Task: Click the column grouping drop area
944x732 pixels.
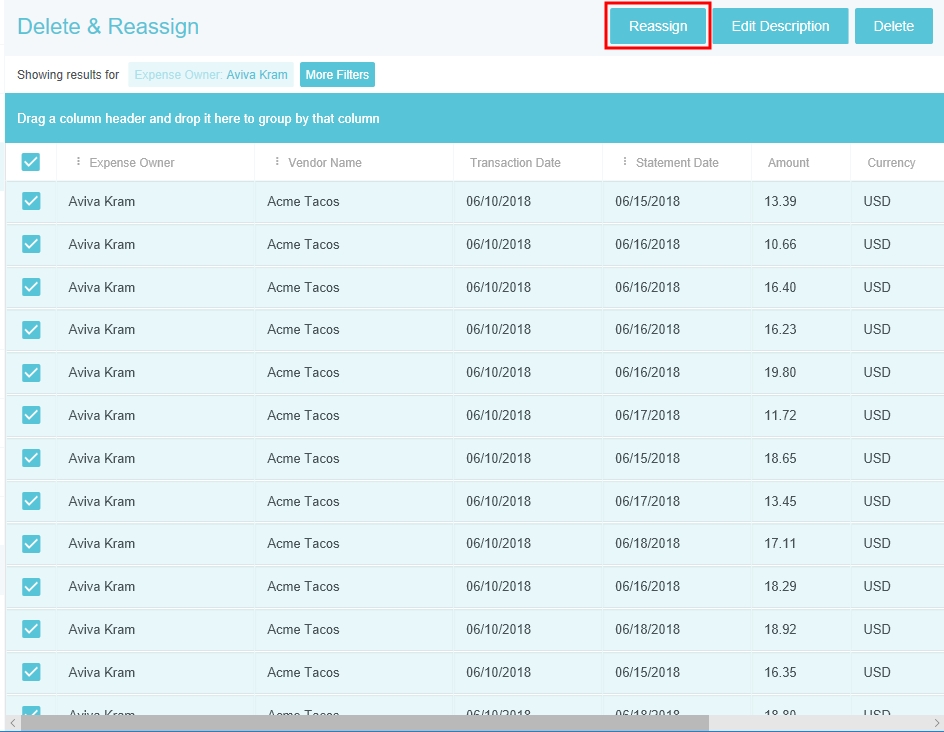Action: point(474,118)
